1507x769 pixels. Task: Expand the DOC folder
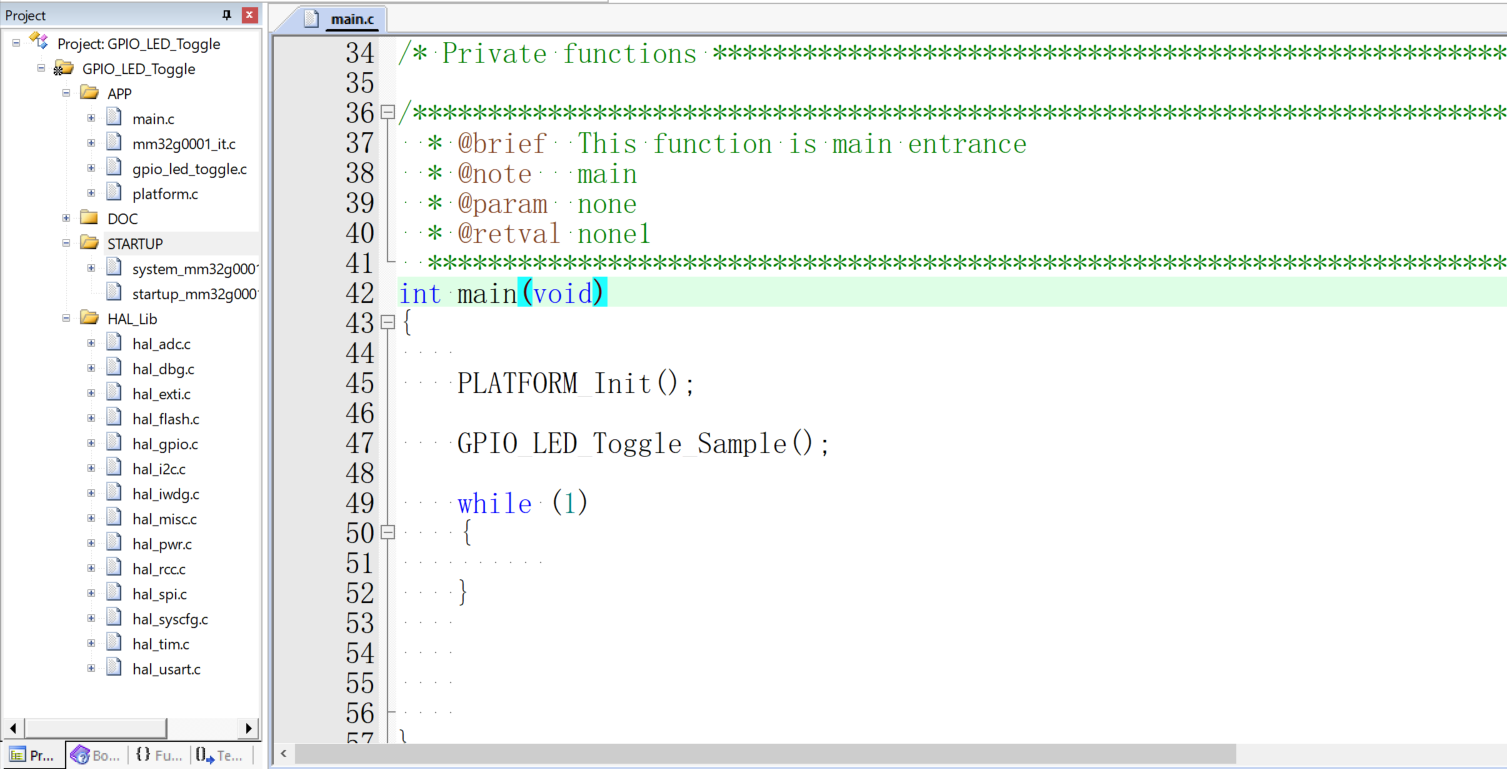66,218
